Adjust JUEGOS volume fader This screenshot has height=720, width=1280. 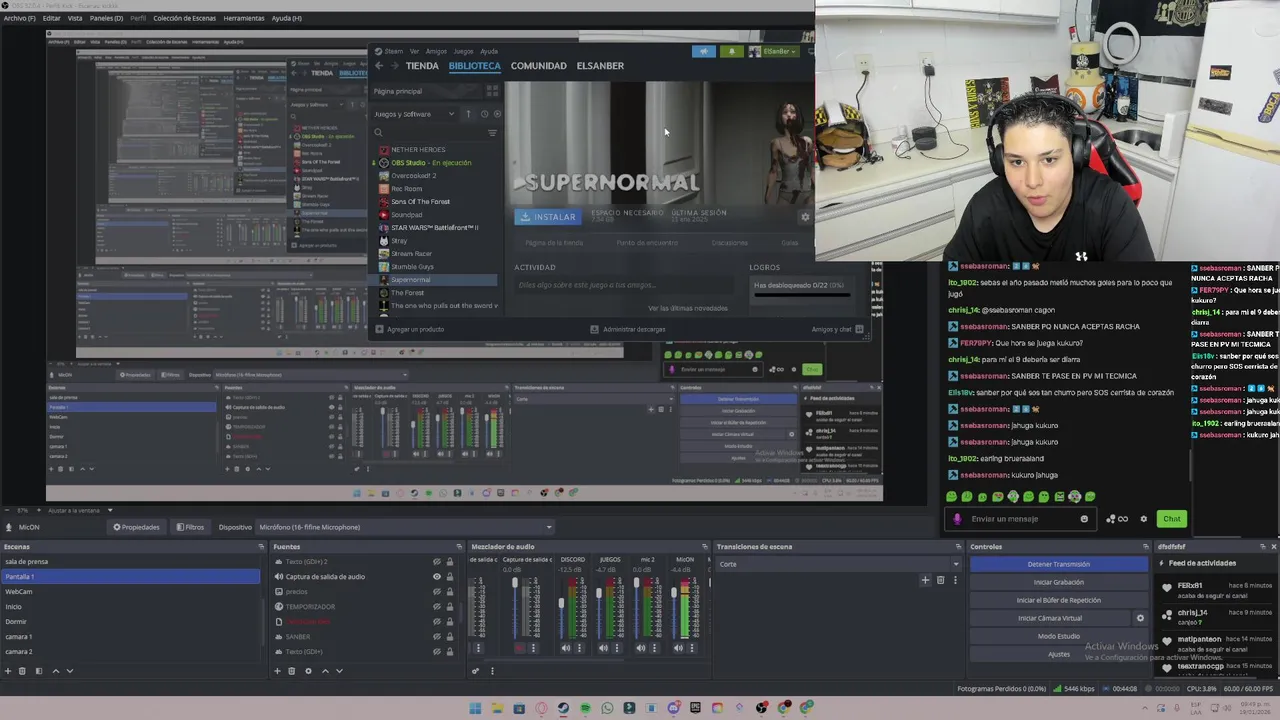pyautogui.click(x=599, y=592)
